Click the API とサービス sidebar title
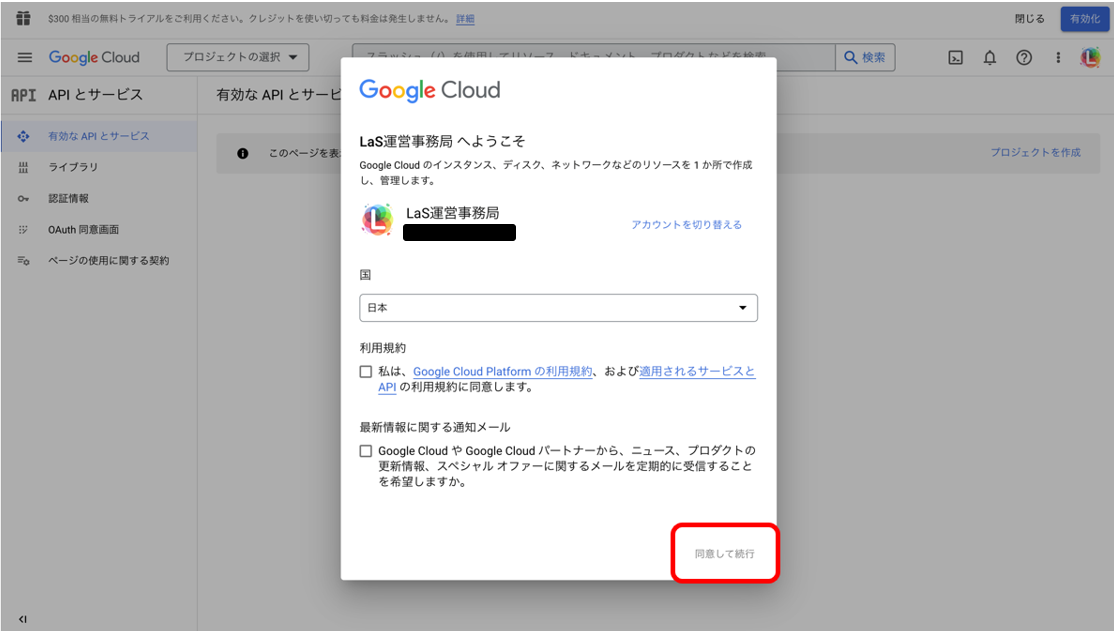 [x=96, y=95]
